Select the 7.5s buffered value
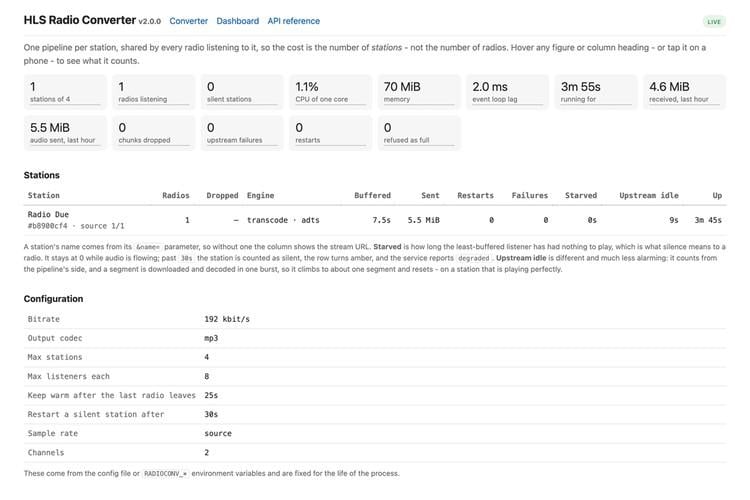 (381, 220)
